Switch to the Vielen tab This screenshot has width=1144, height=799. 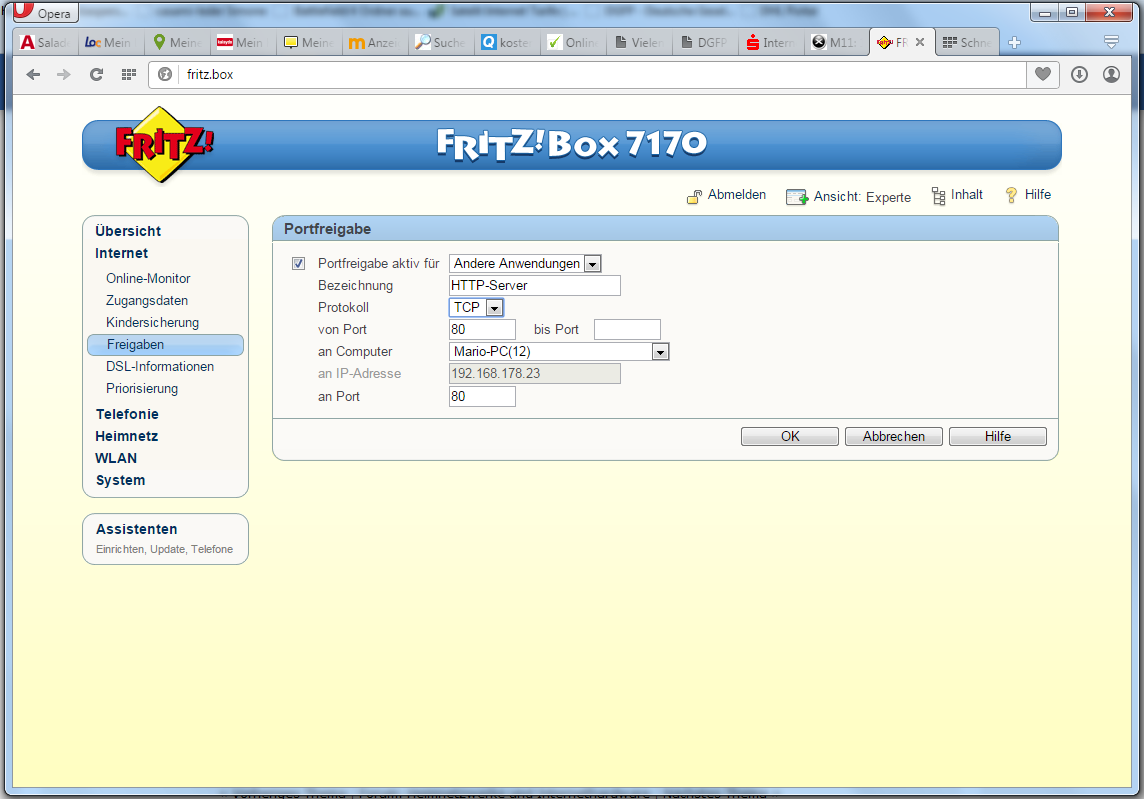click(x=639, y=42)
